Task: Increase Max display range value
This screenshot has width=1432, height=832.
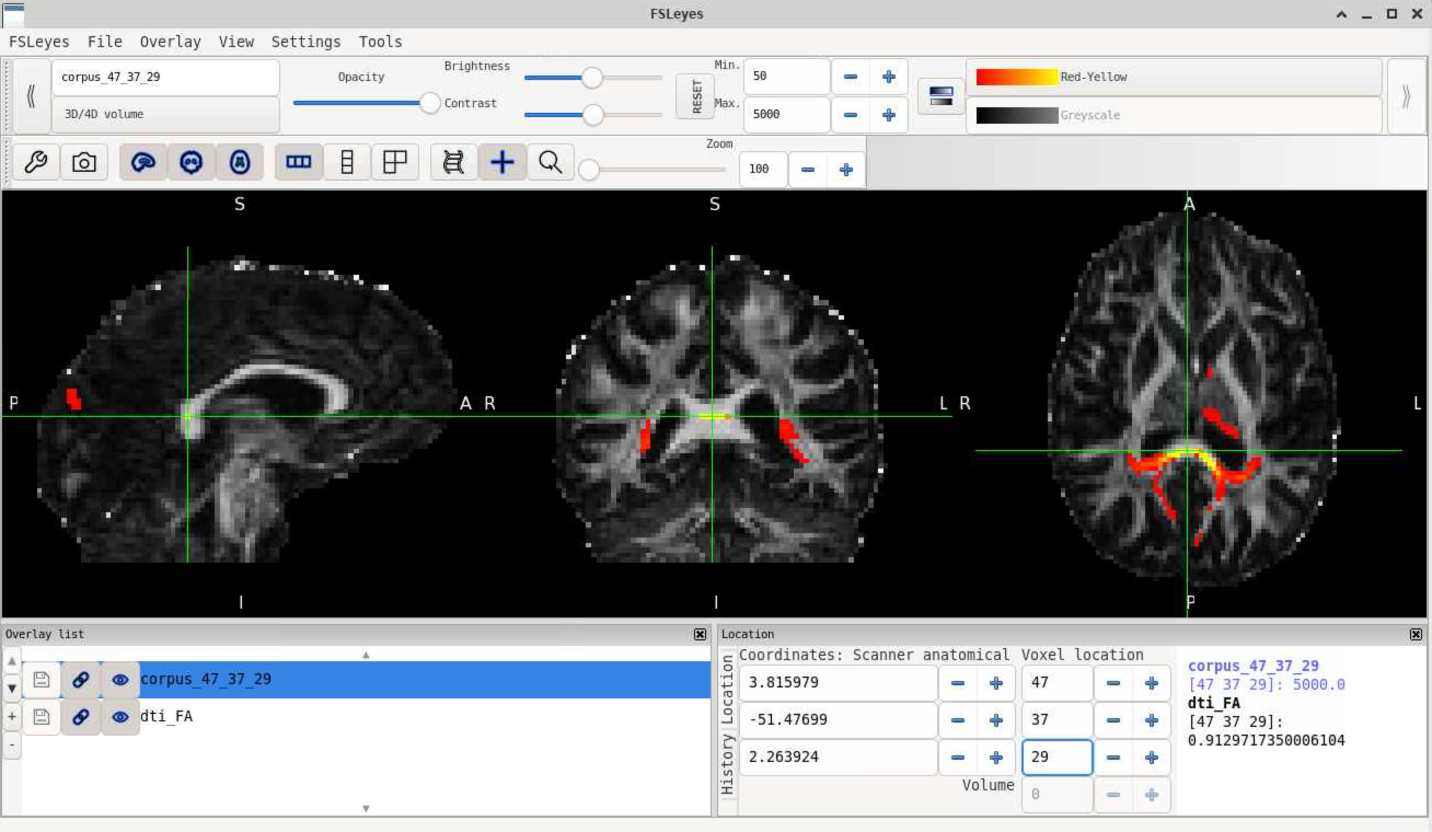Action: [888, 115]
